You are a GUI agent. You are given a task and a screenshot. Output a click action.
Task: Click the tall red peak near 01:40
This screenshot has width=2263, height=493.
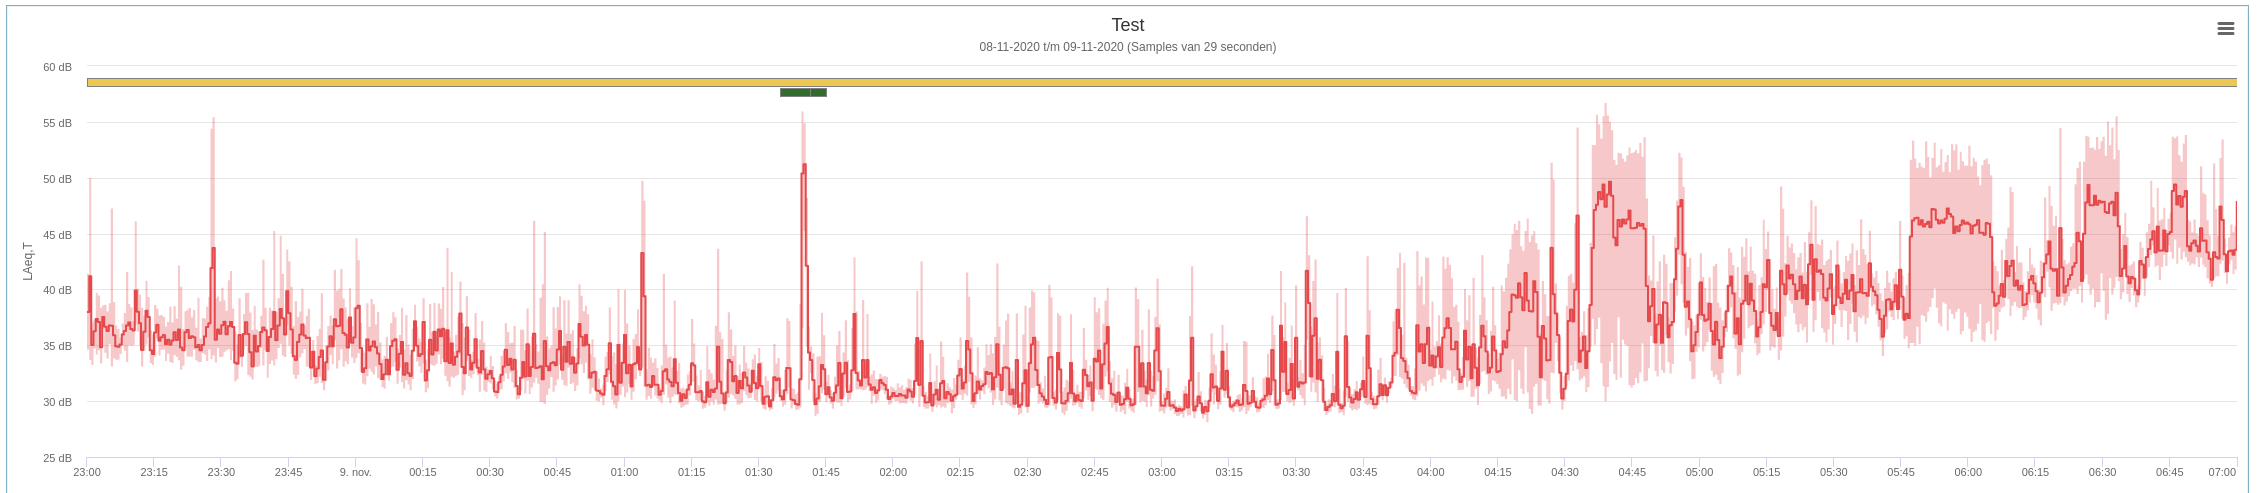click(804, 170)
